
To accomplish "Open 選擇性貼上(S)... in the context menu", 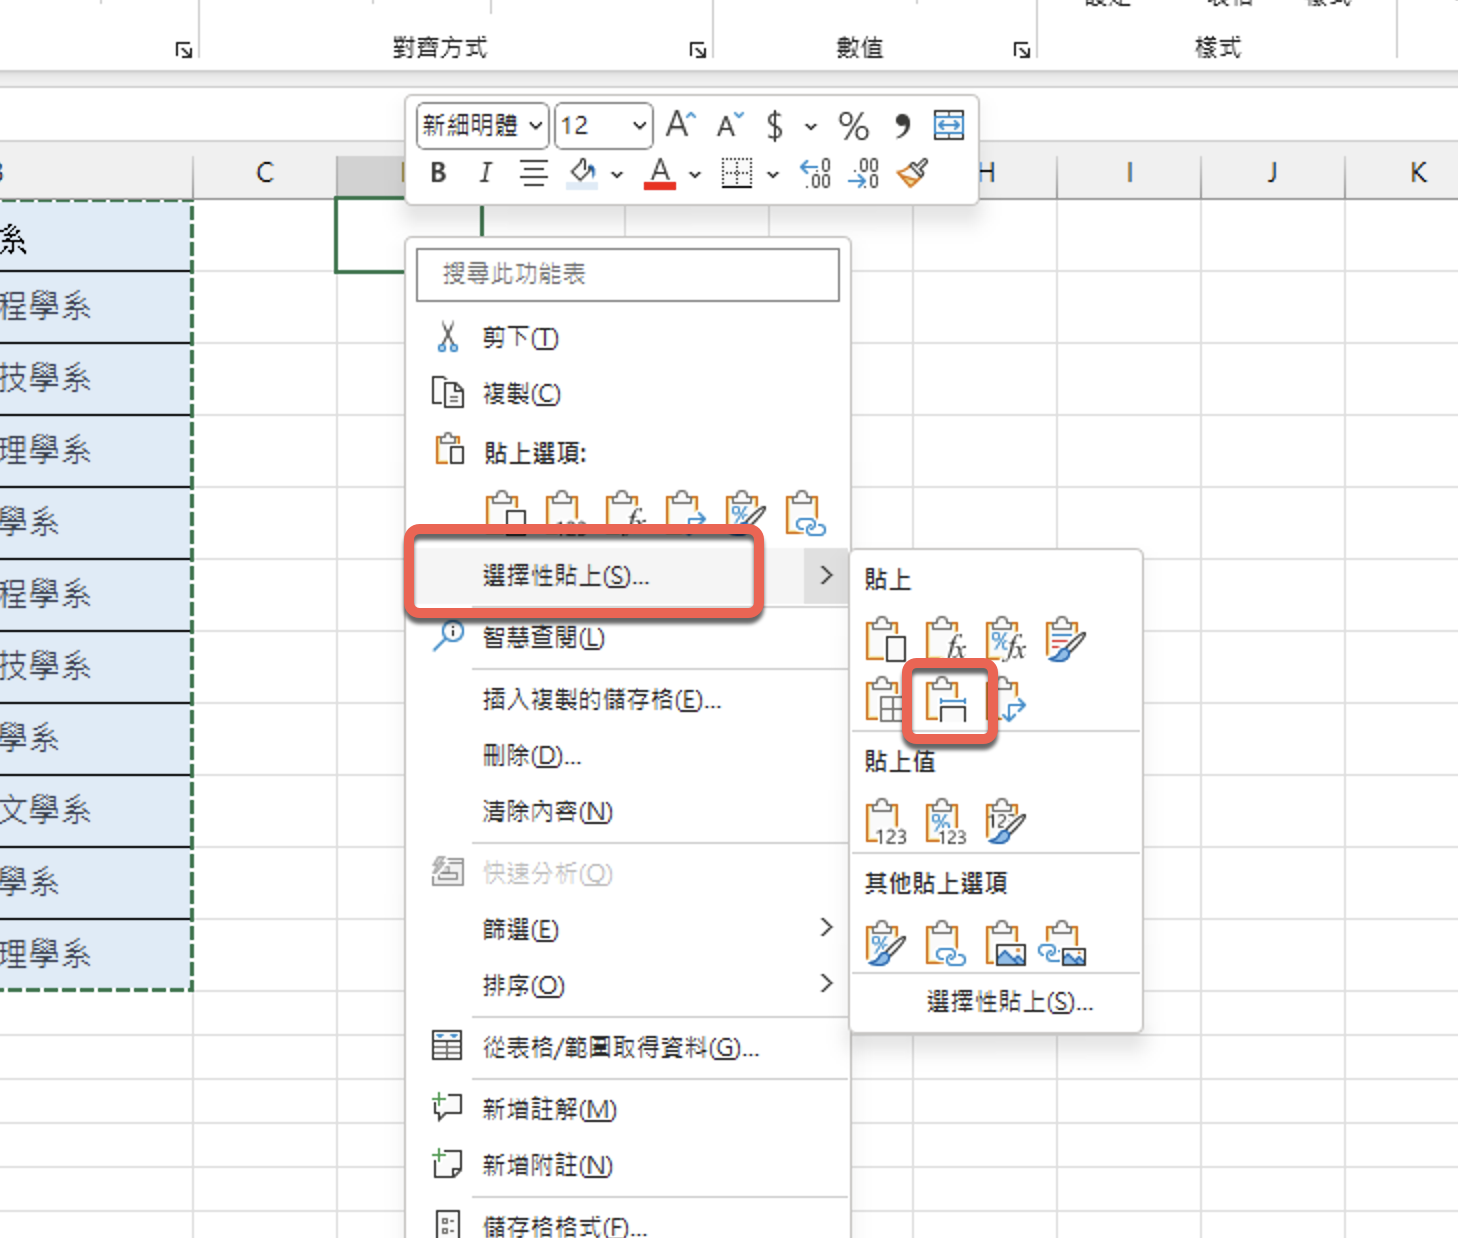I will pyautogui.click(x=566, y=576).
